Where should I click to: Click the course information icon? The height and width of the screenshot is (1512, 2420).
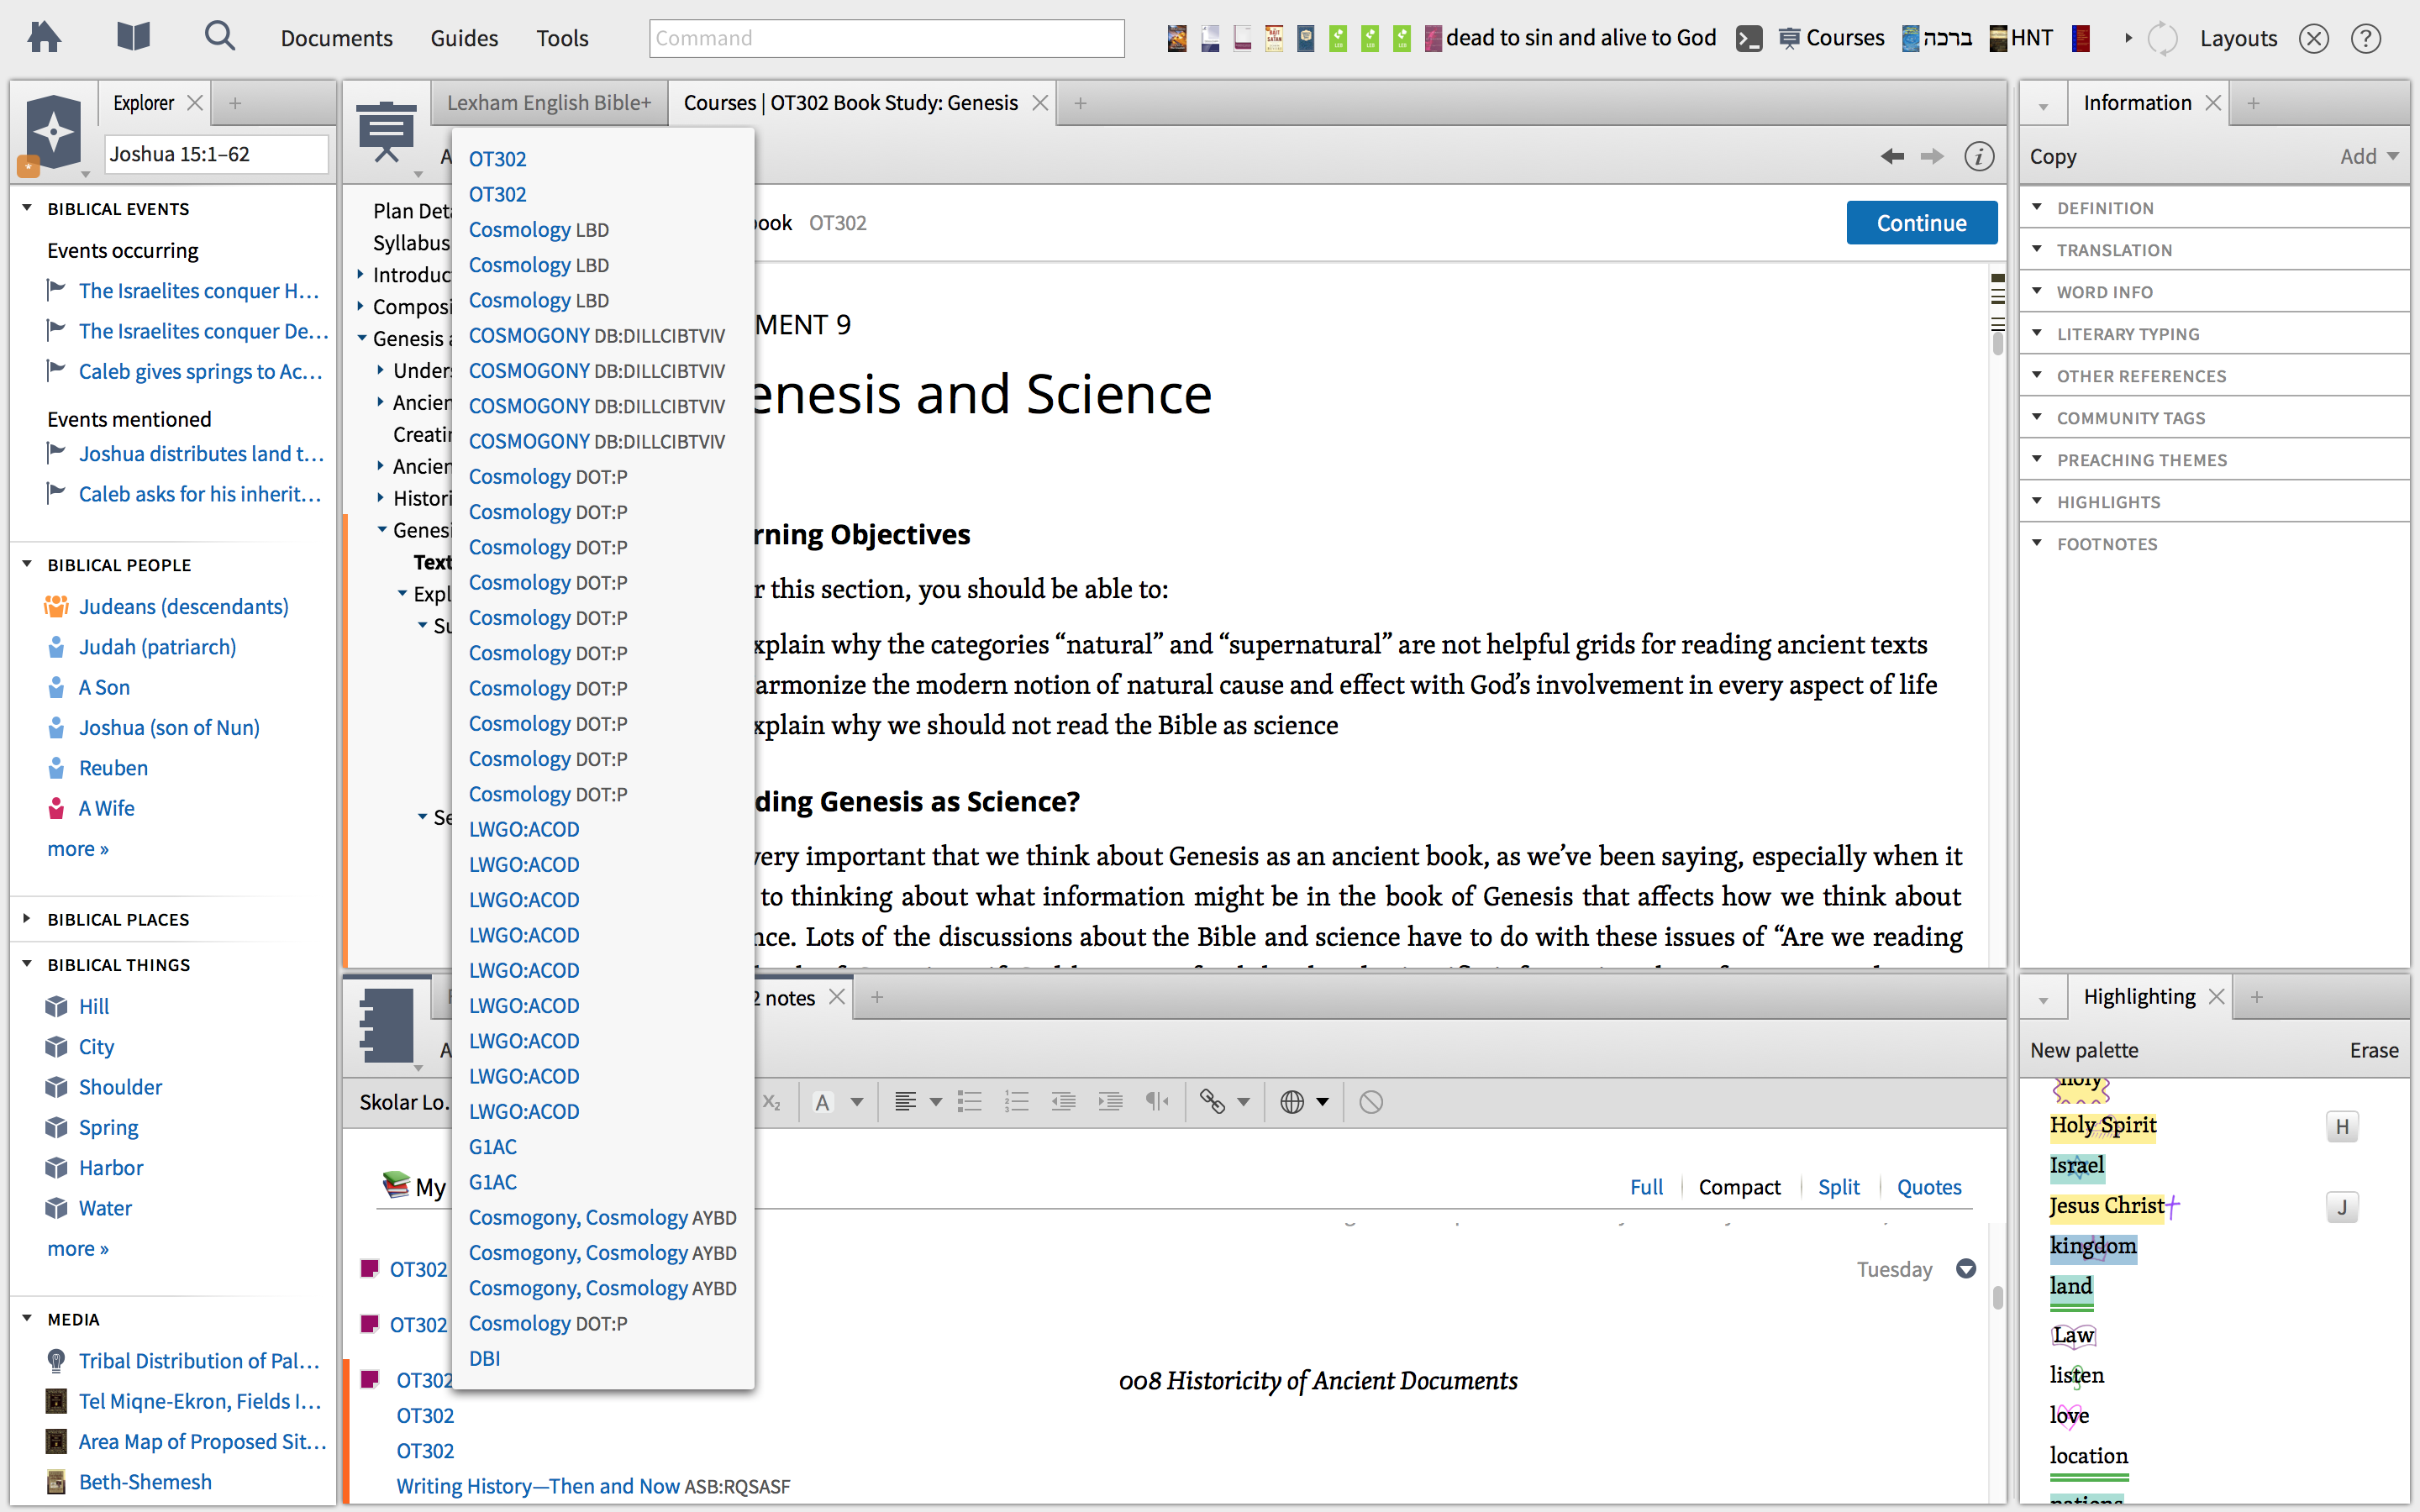click(x=1978, y=156)
